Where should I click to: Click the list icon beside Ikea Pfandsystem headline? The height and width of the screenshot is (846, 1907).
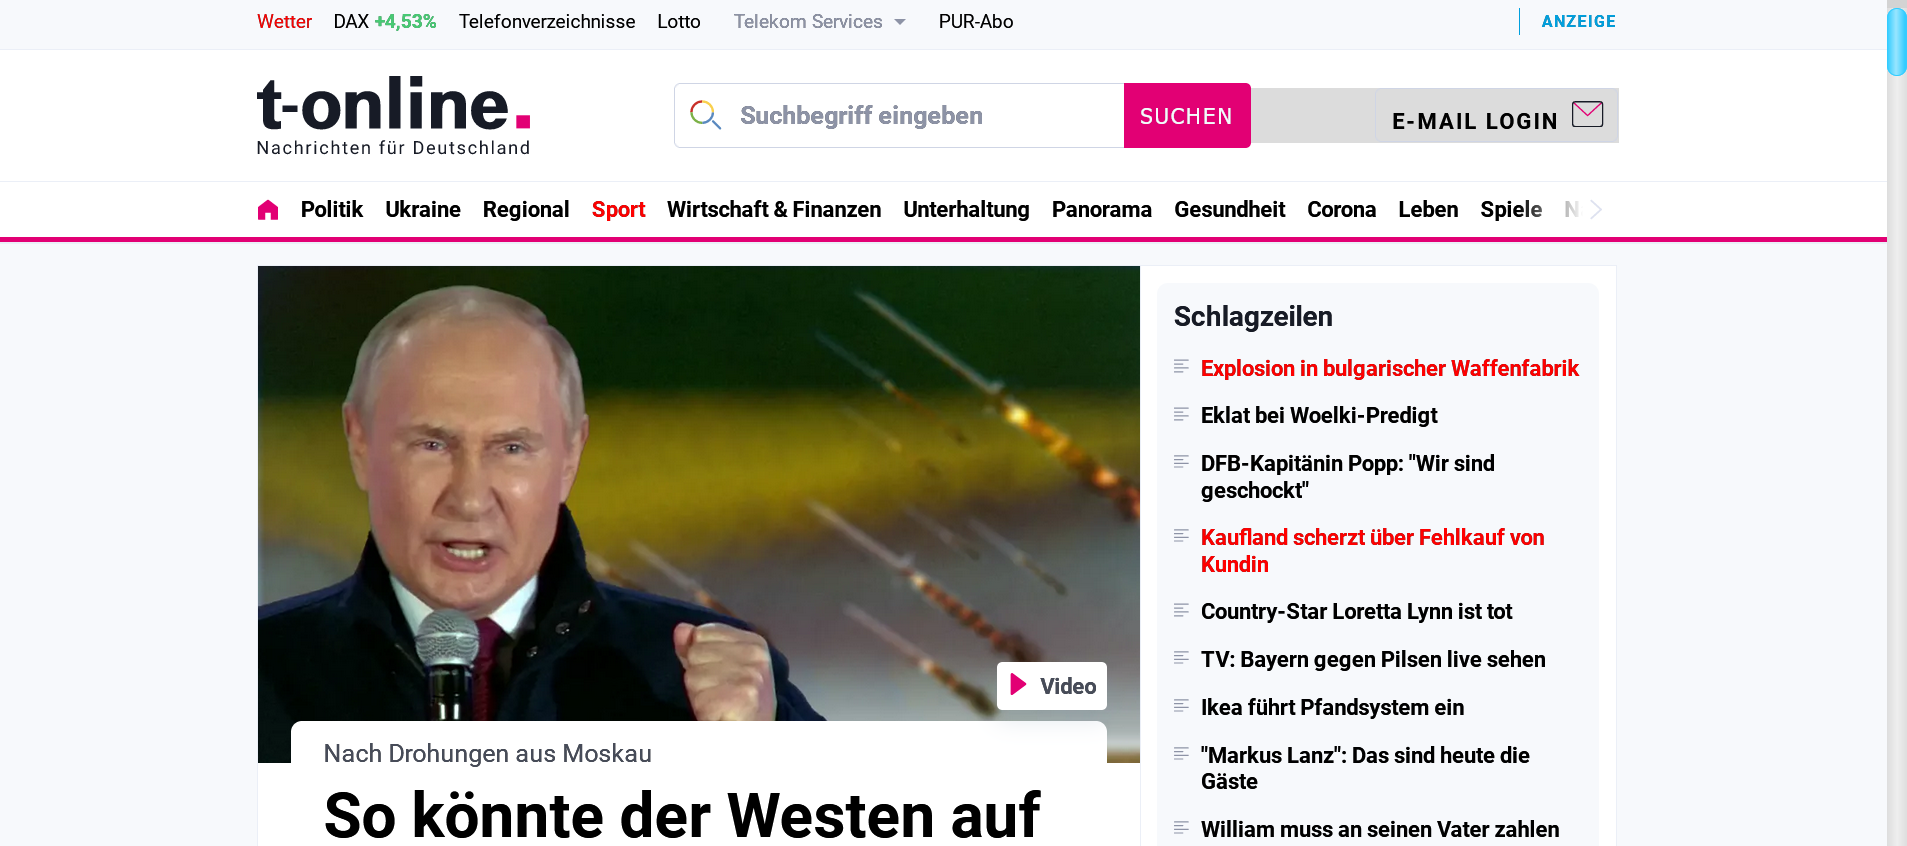[x=1181, y=706]
